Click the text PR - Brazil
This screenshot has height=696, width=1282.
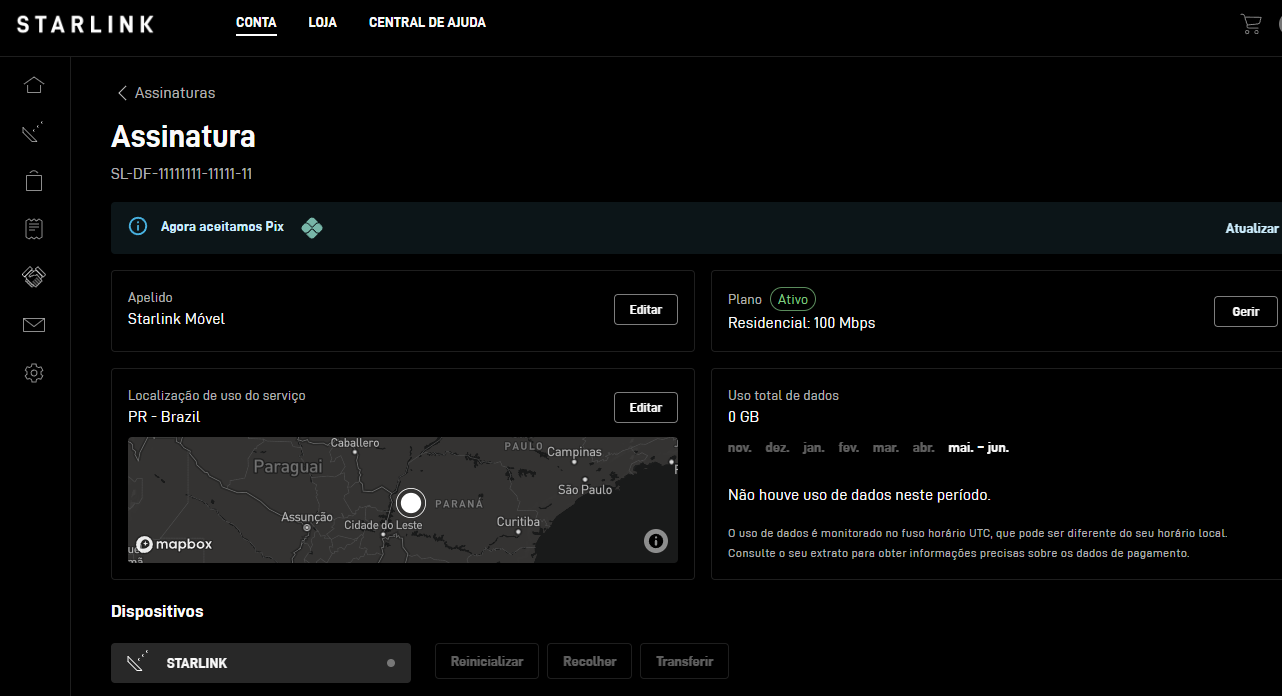[x=164, y=417]
